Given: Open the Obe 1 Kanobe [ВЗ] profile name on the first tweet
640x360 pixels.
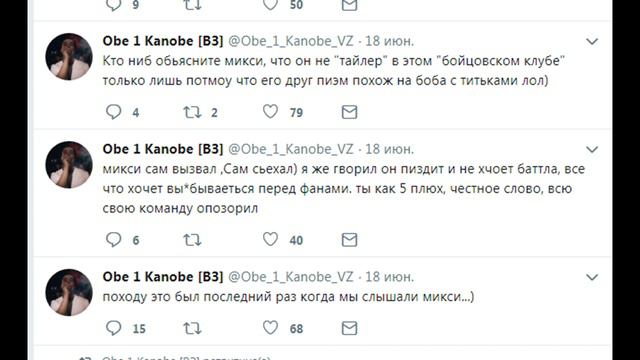Looking at the screenshot, I should click(x=163, y=41).
